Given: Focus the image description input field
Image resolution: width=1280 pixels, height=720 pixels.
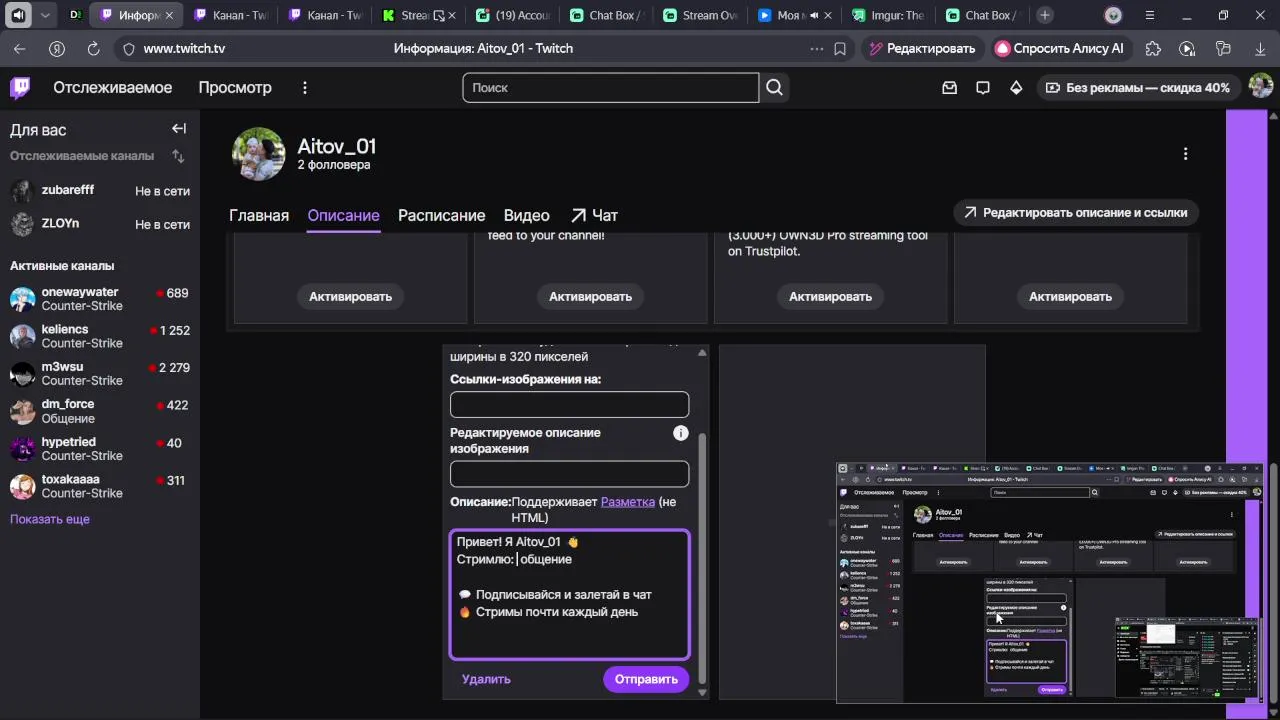Looking at the screenshot, I should (x=569, y=474).
